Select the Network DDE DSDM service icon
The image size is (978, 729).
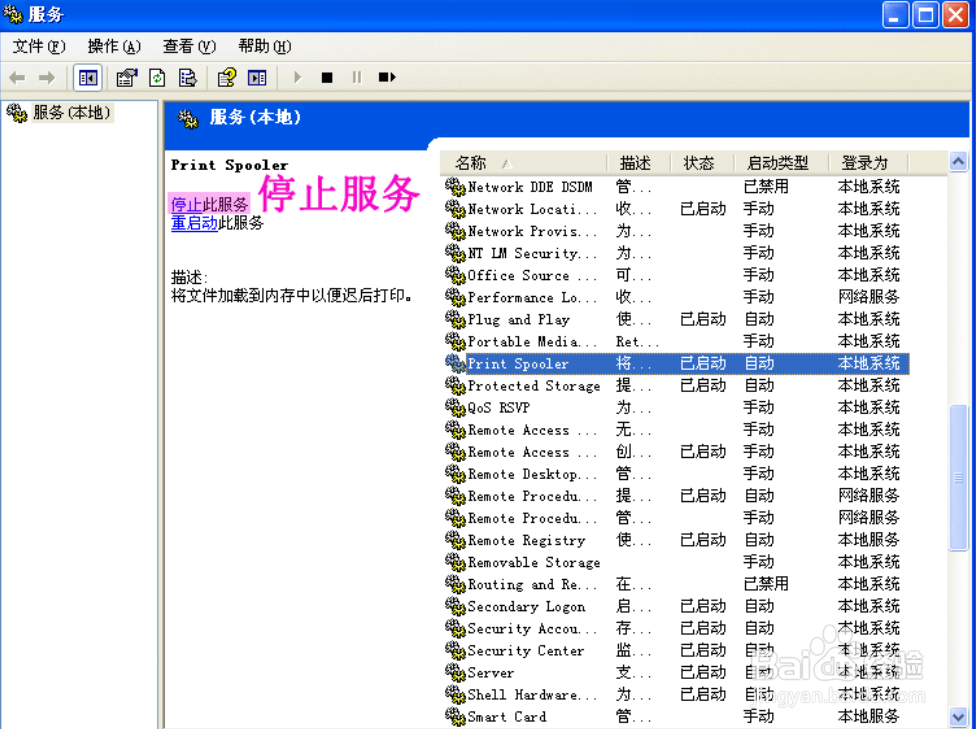tap(455, 186)
